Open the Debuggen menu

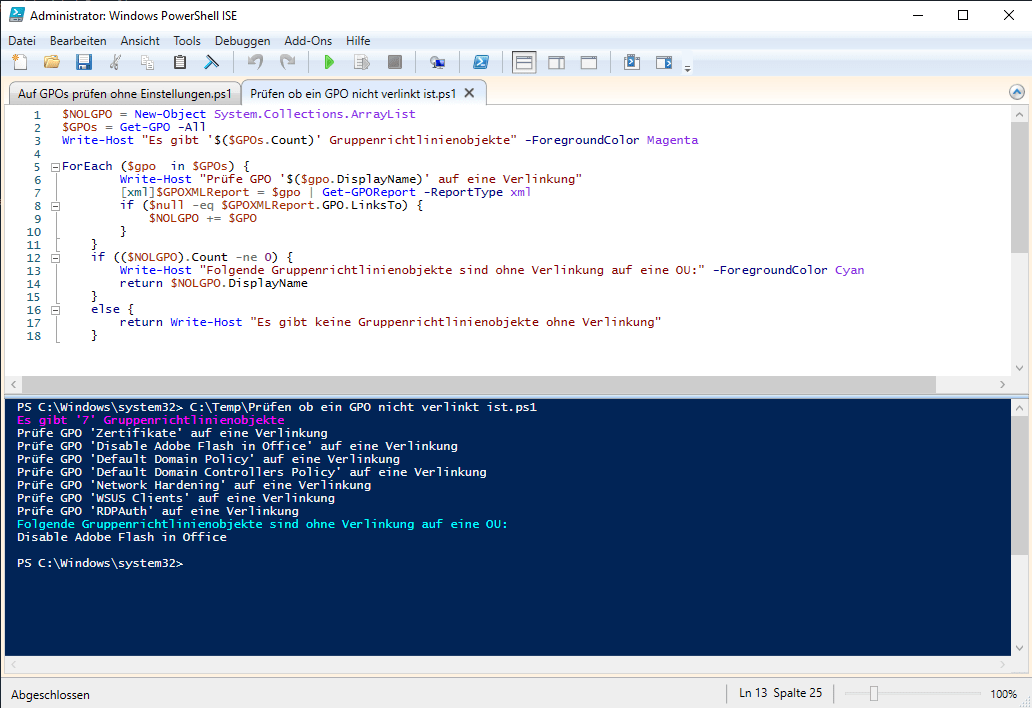tap(242, 41)
